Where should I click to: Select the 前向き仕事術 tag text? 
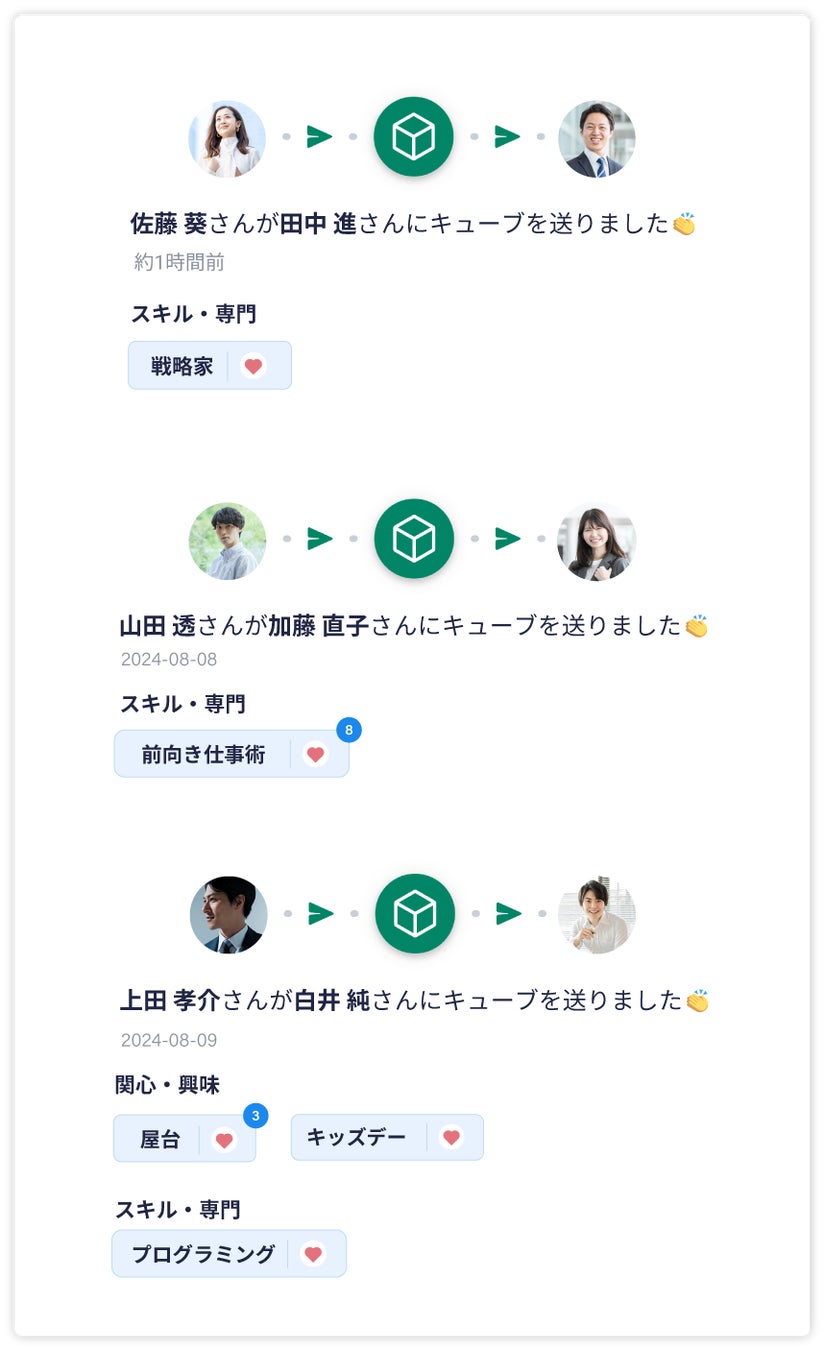click(x=203, y=754)
